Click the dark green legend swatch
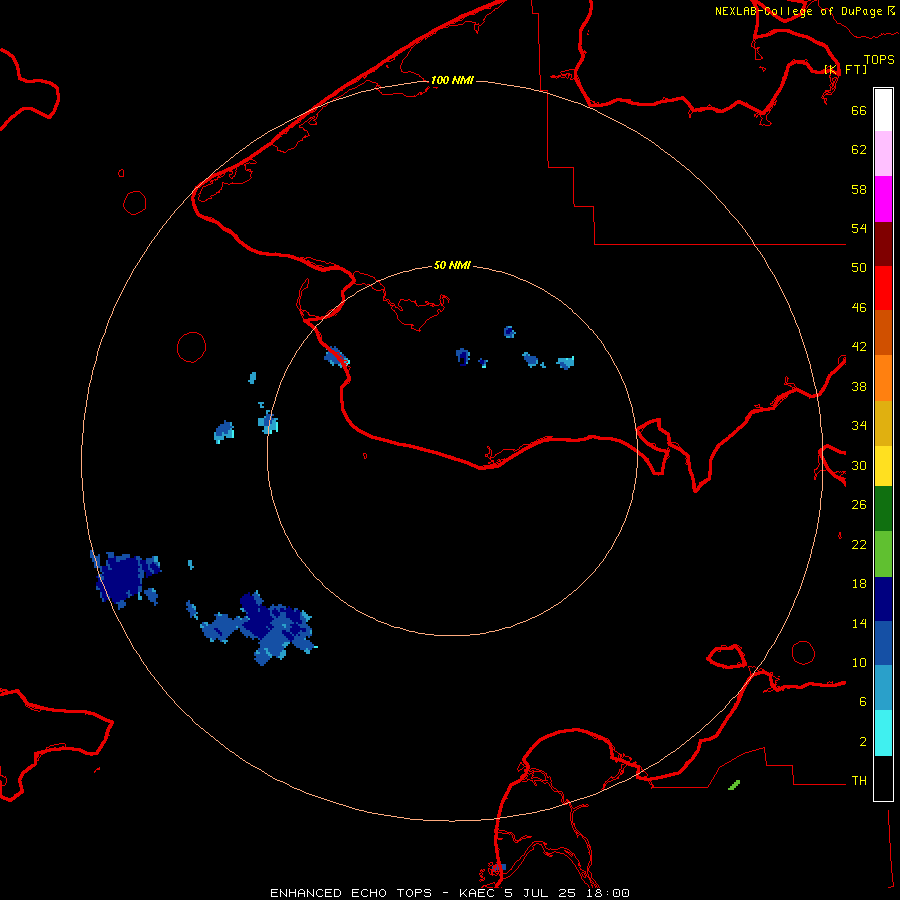Screen dimensions: 900x900 pyautogui.click(x=883, y=509)
